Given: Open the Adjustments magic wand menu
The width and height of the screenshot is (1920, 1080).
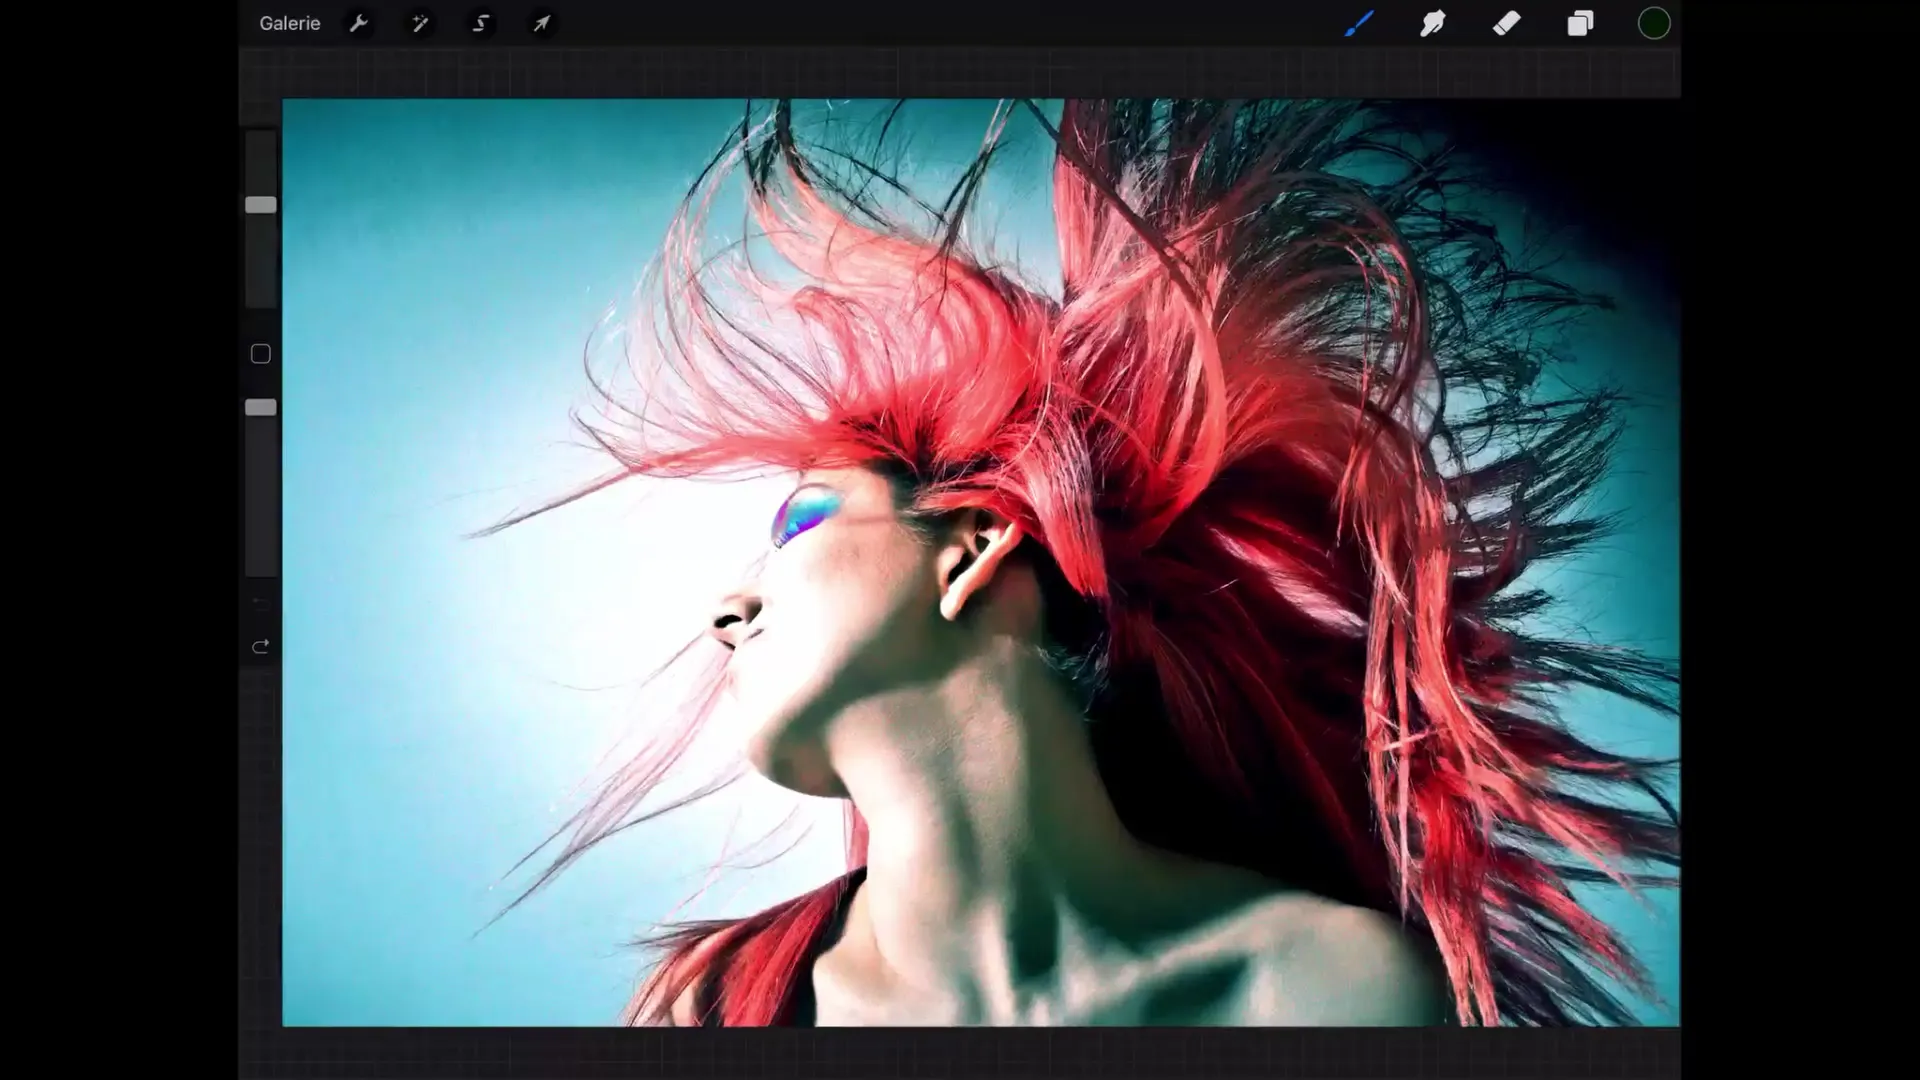Looking at the screenshot, I should 420,23.
